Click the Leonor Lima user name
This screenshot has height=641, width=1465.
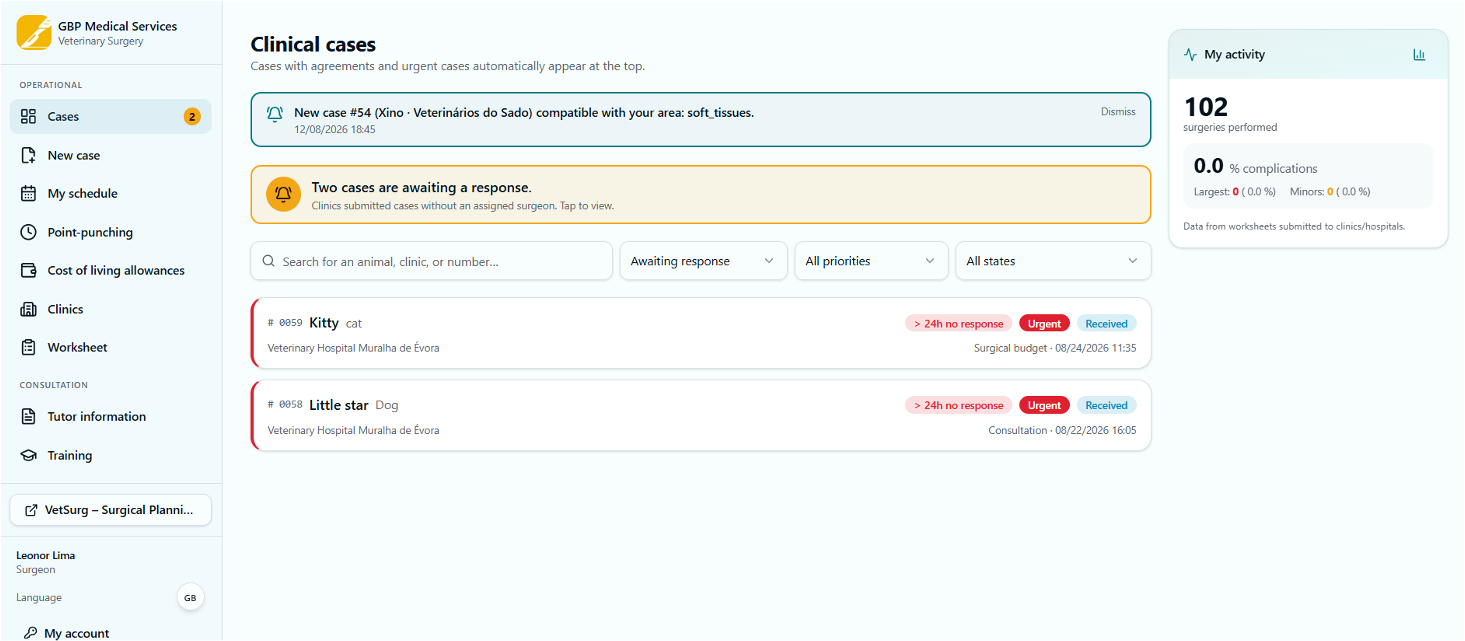(x=46, y=555)
